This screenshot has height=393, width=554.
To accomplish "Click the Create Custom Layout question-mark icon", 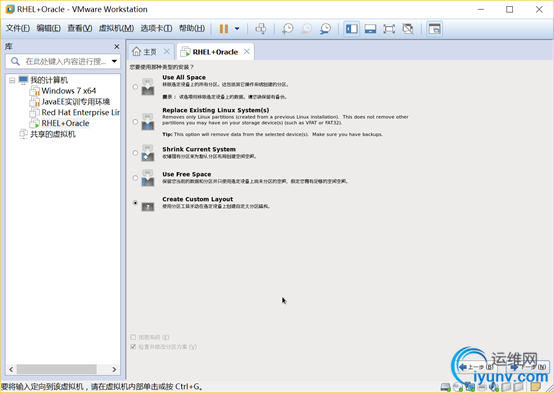I will pyautogui.click(x=148, y=207).
